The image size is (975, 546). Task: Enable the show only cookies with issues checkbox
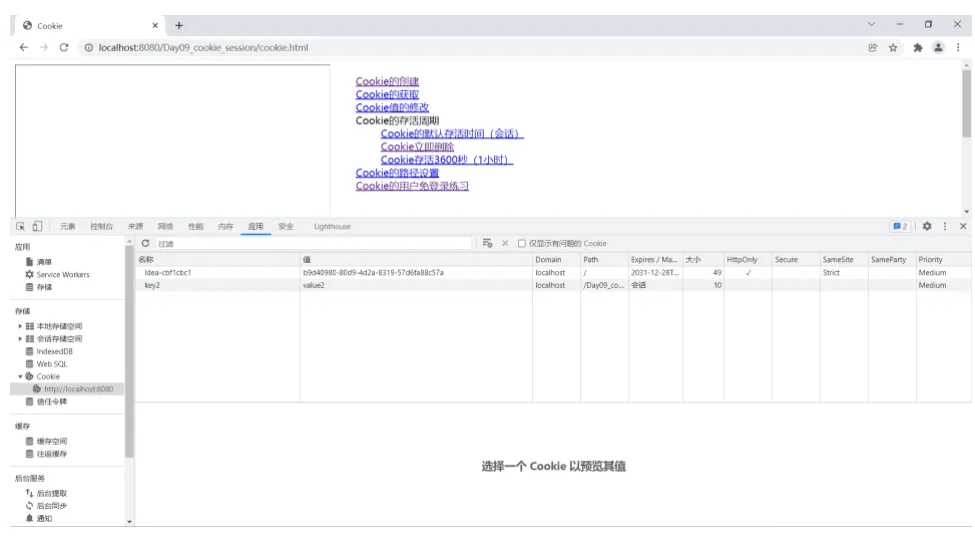click(522, 244)
